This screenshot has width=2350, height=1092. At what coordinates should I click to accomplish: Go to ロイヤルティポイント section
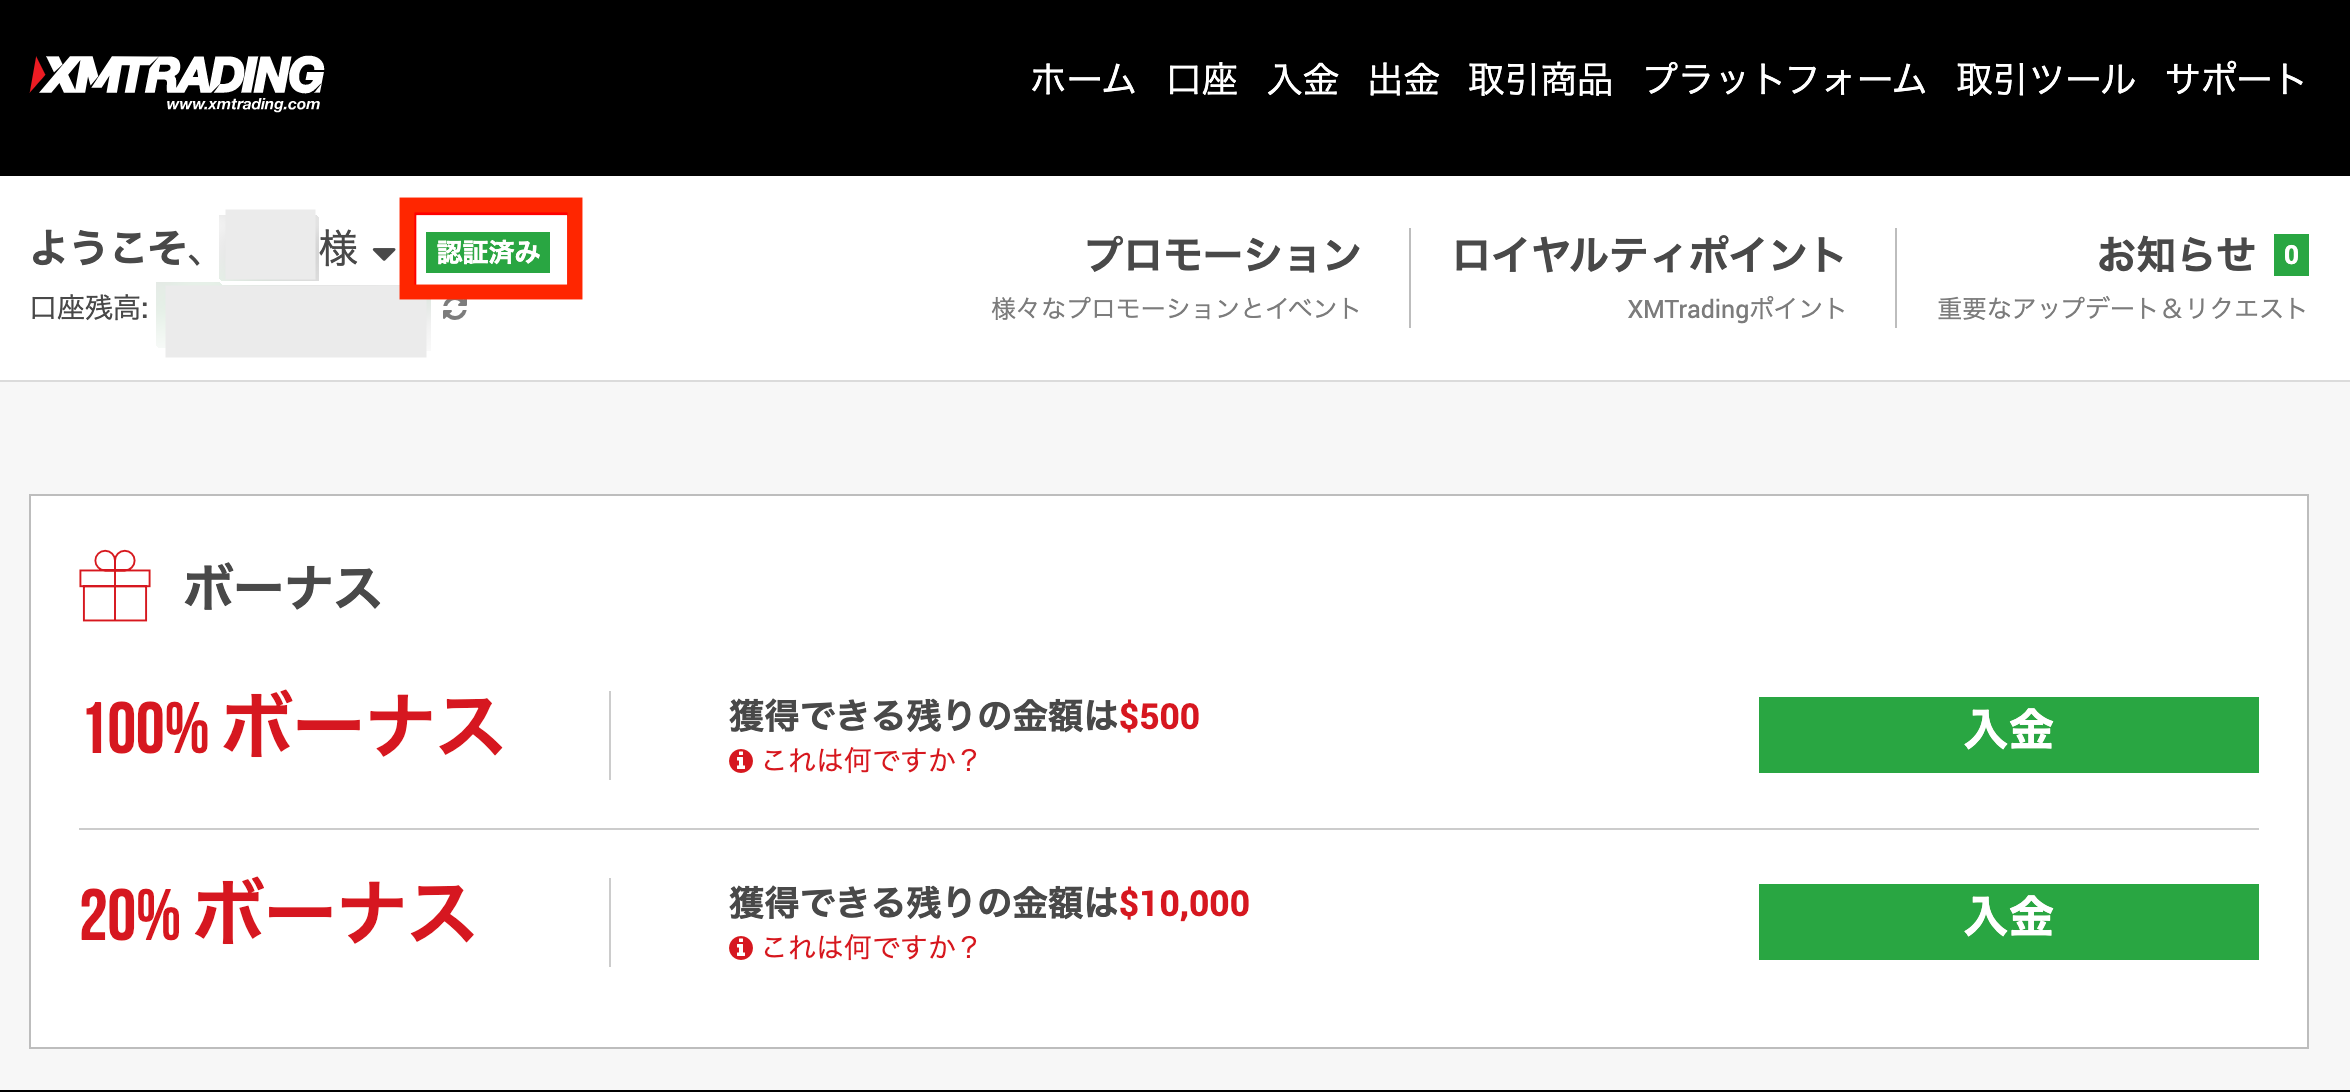coord(1648,255)
